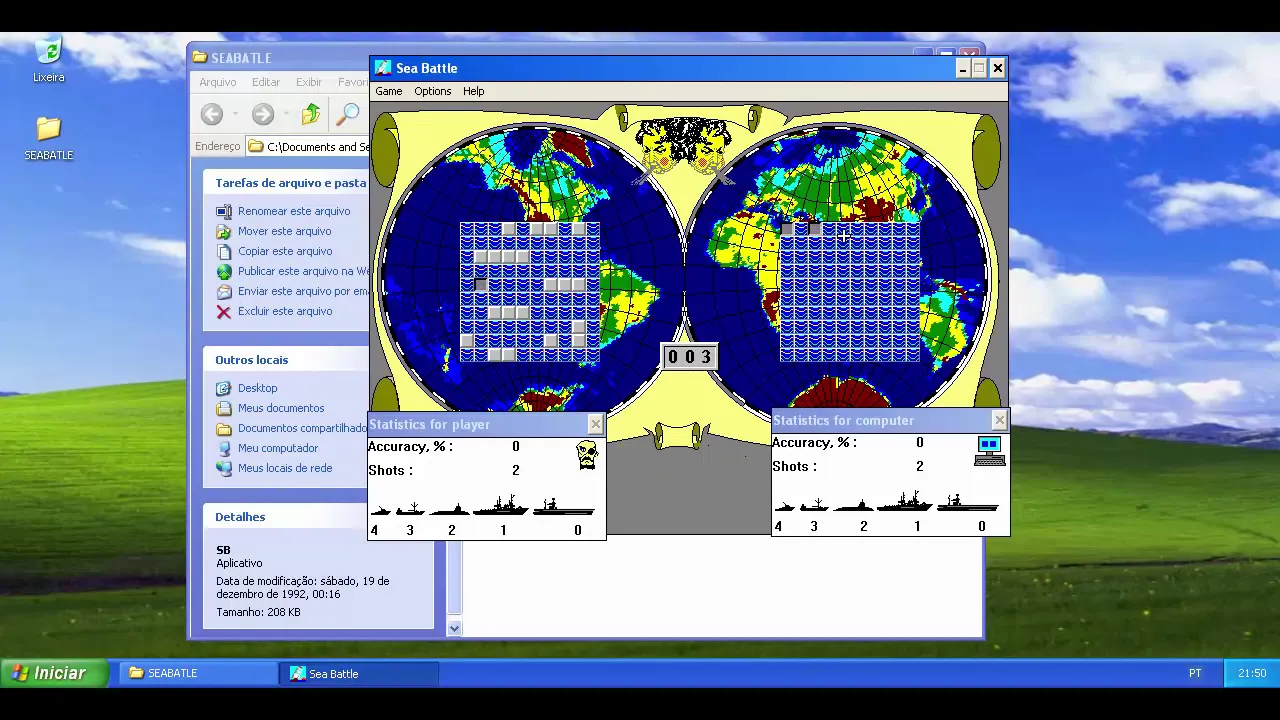Screen dimensions: 1280x720
Task: Click the Endereço address bar path
Action: click(x=308, y=147)
